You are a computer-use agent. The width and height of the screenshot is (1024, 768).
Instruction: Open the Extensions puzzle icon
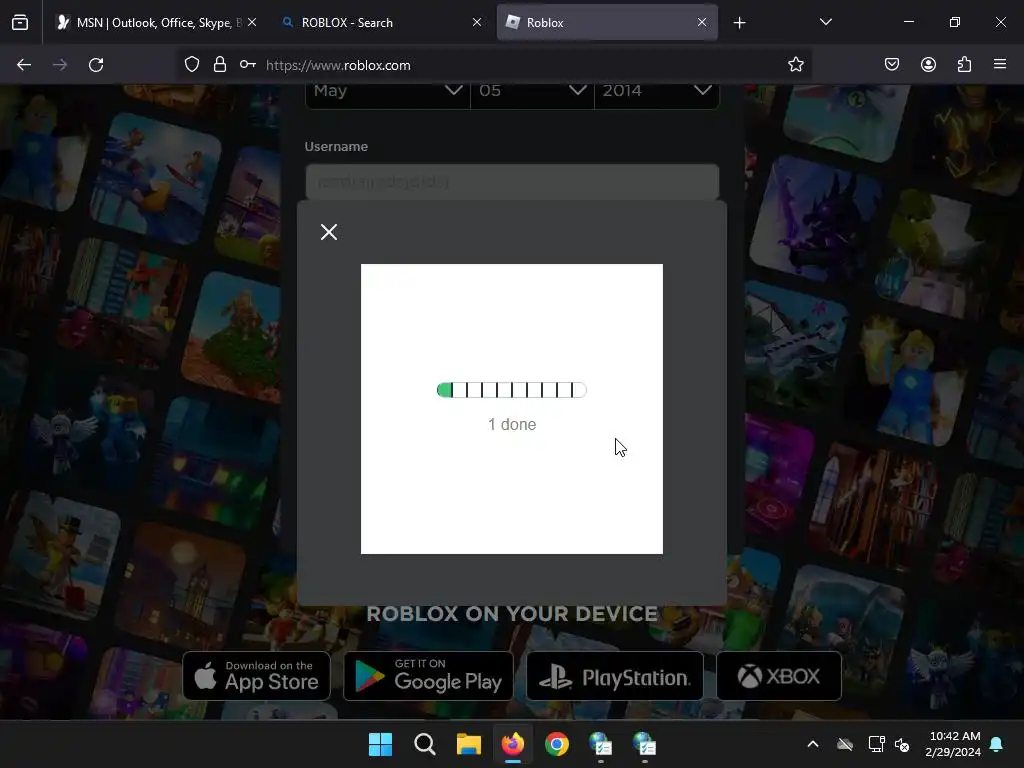pyautogui.click(x=964, y=65)
